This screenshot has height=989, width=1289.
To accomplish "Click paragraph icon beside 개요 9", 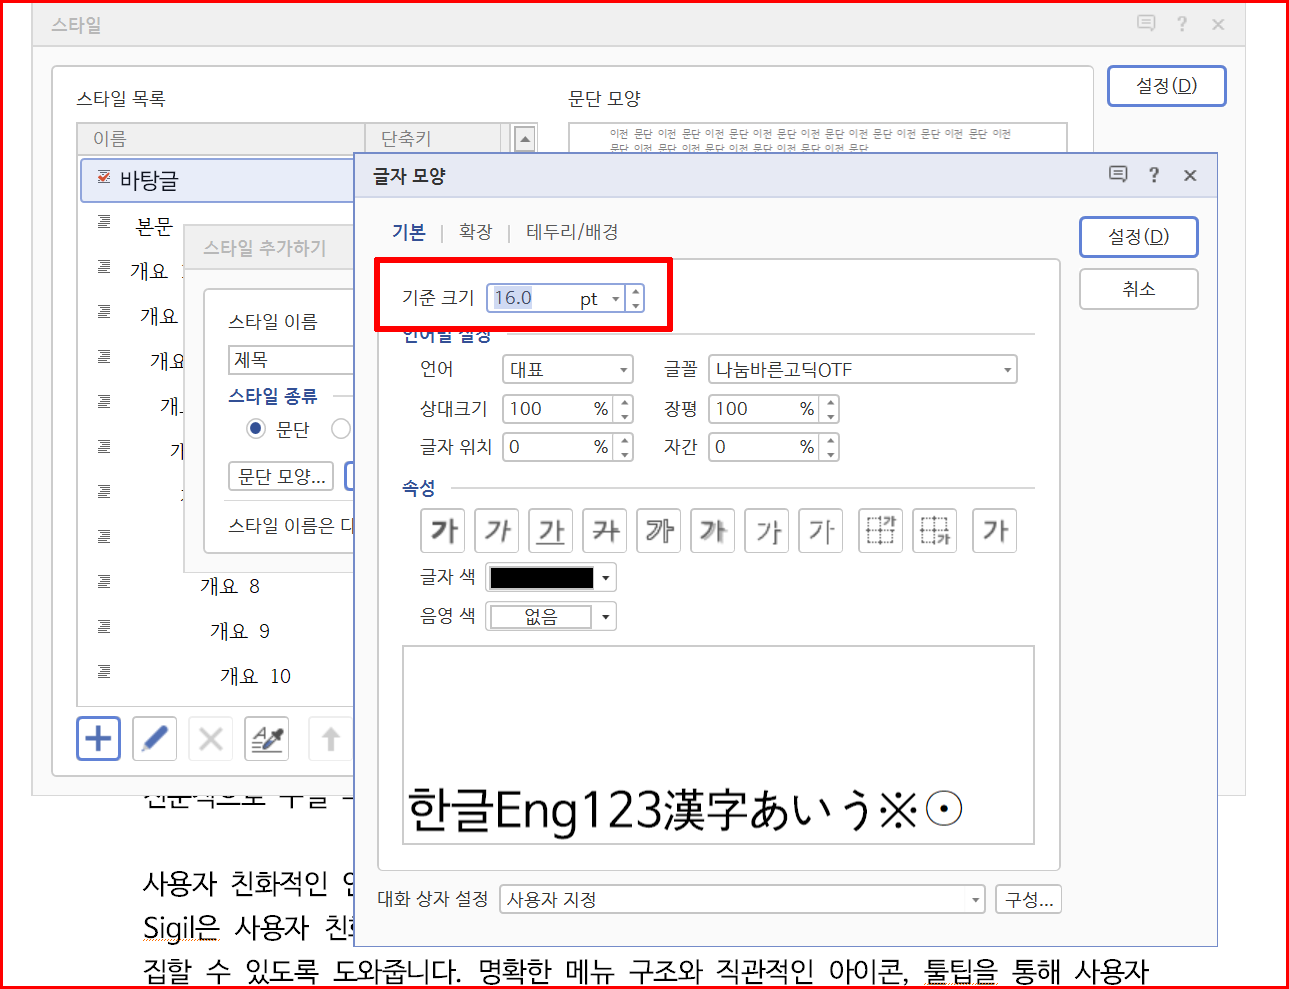I will (104, 627).
